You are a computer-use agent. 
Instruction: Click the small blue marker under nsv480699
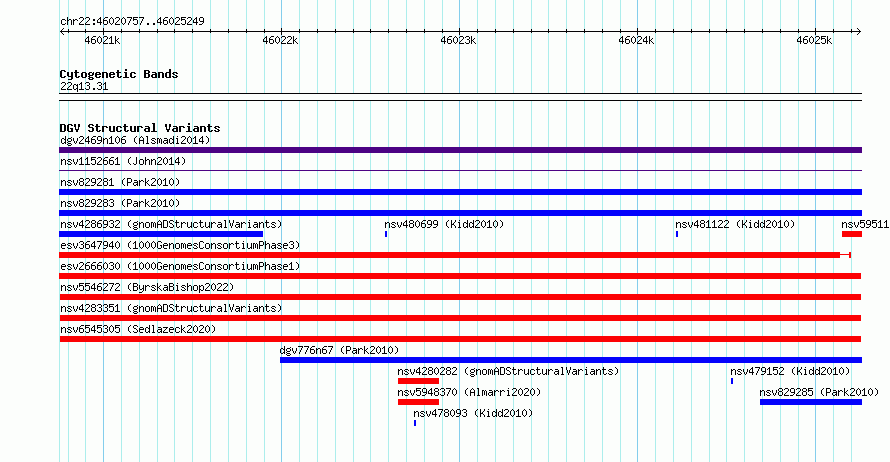[x=386, y=234]
